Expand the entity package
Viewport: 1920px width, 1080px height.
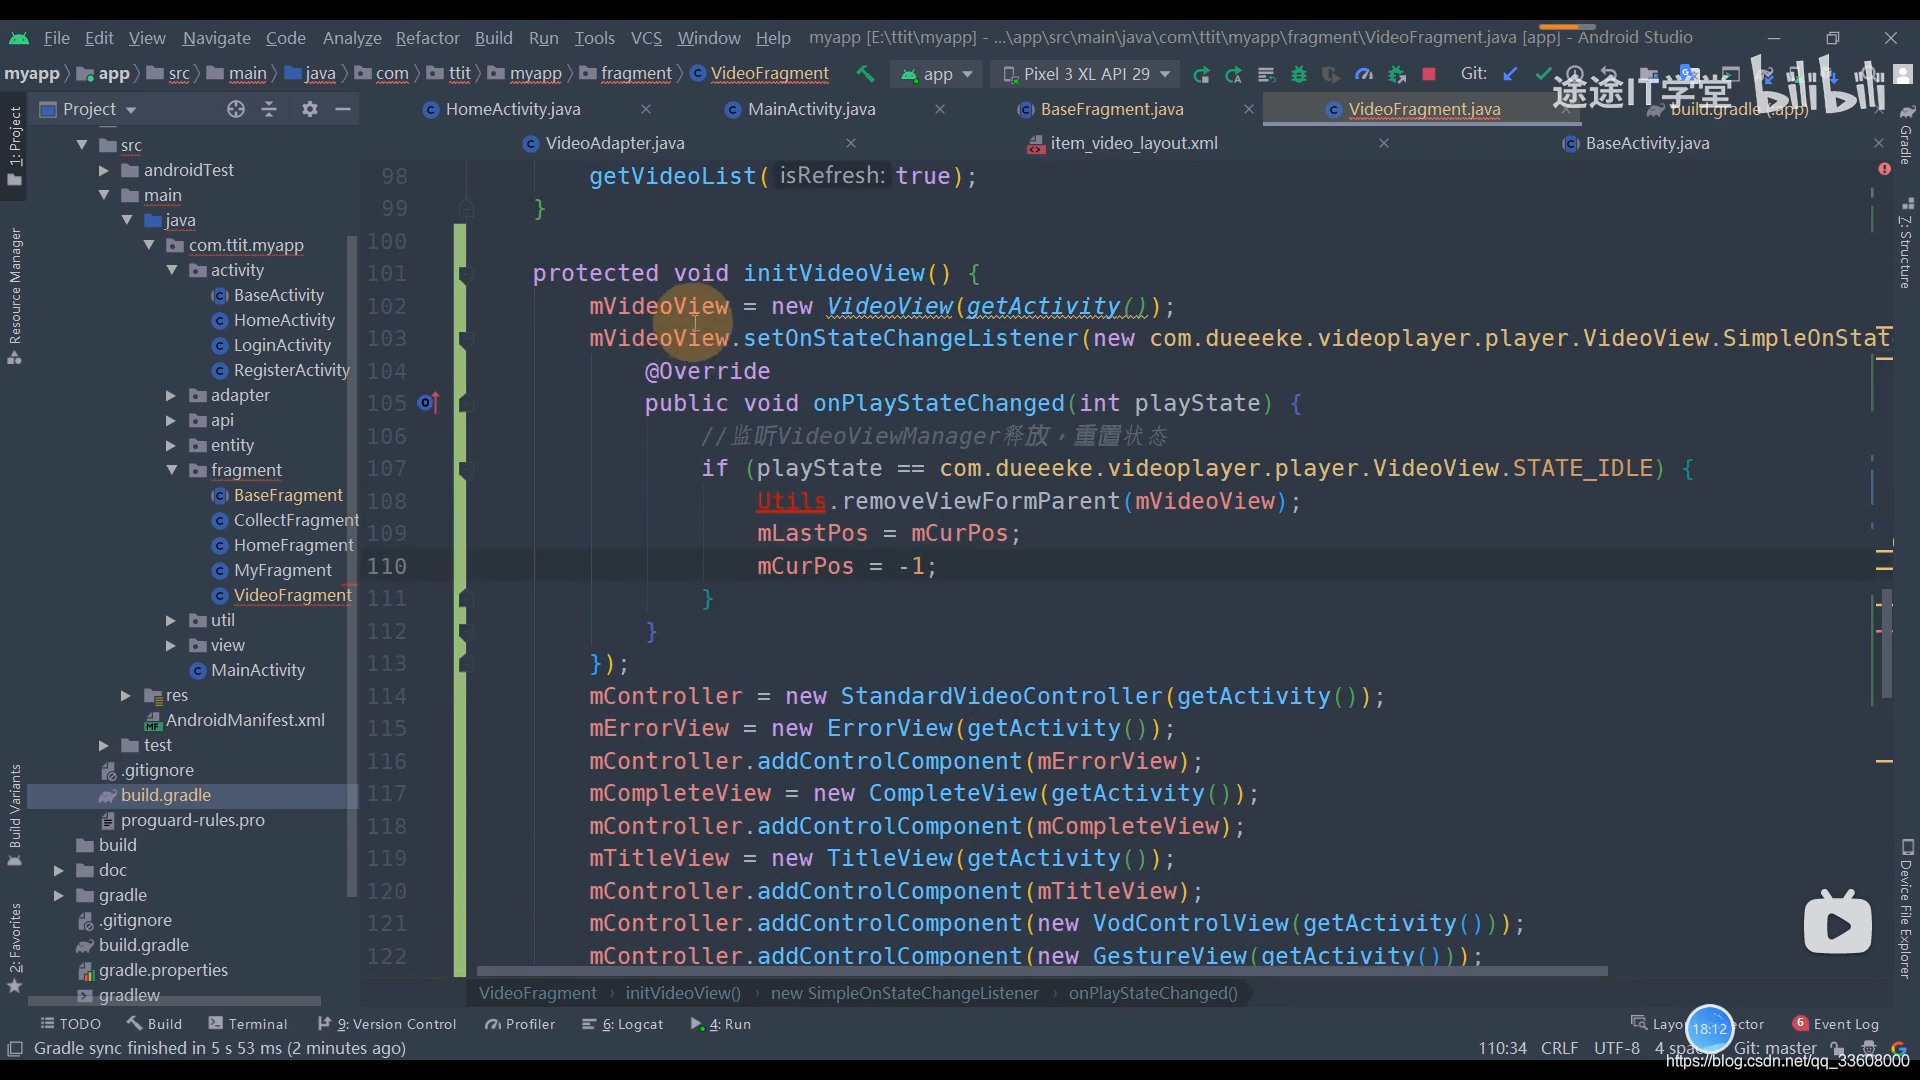click(x=171, y=445)
